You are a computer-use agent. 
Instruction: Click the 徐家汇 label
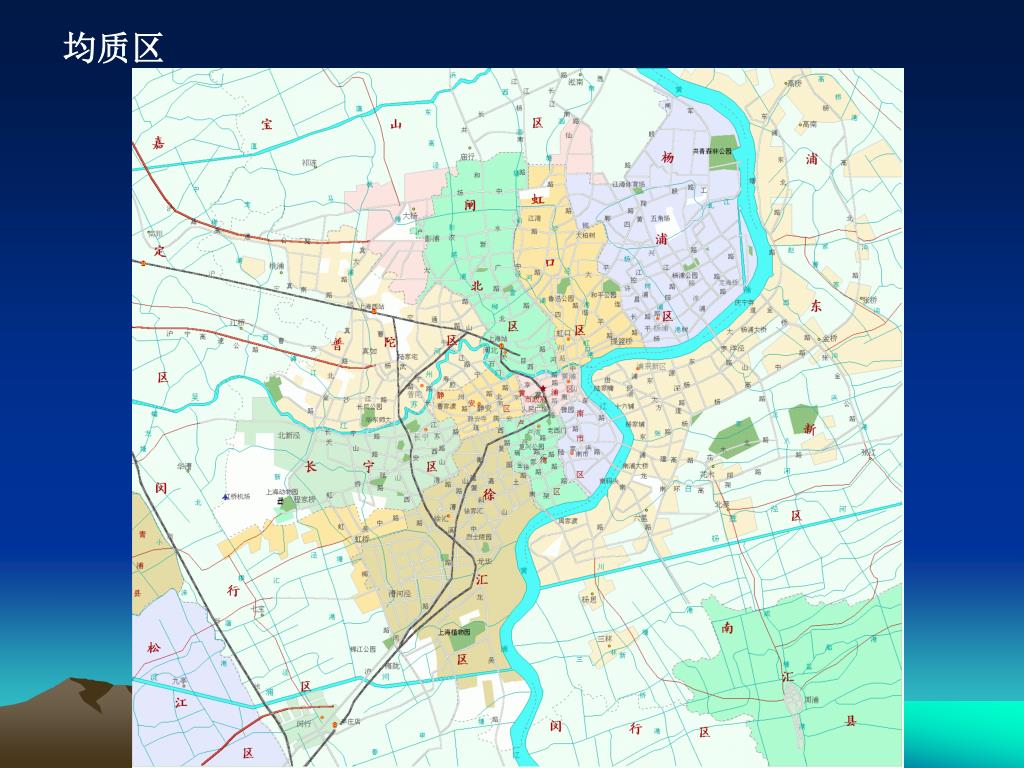(473, 511)
